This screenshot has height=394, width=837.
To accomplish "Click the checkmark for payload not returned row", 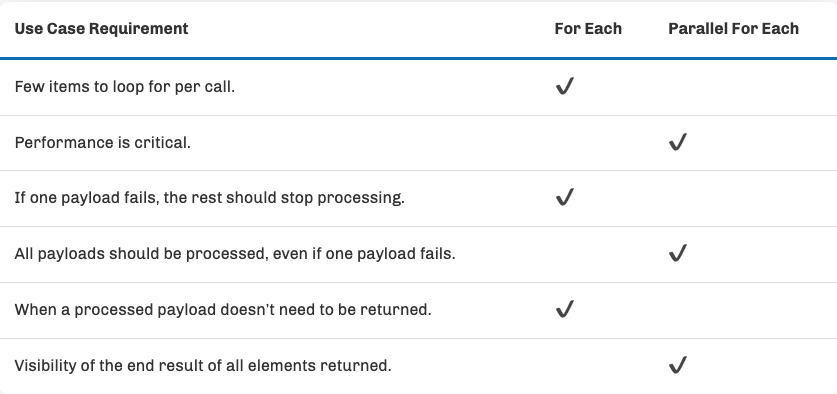I will (565, 309).
